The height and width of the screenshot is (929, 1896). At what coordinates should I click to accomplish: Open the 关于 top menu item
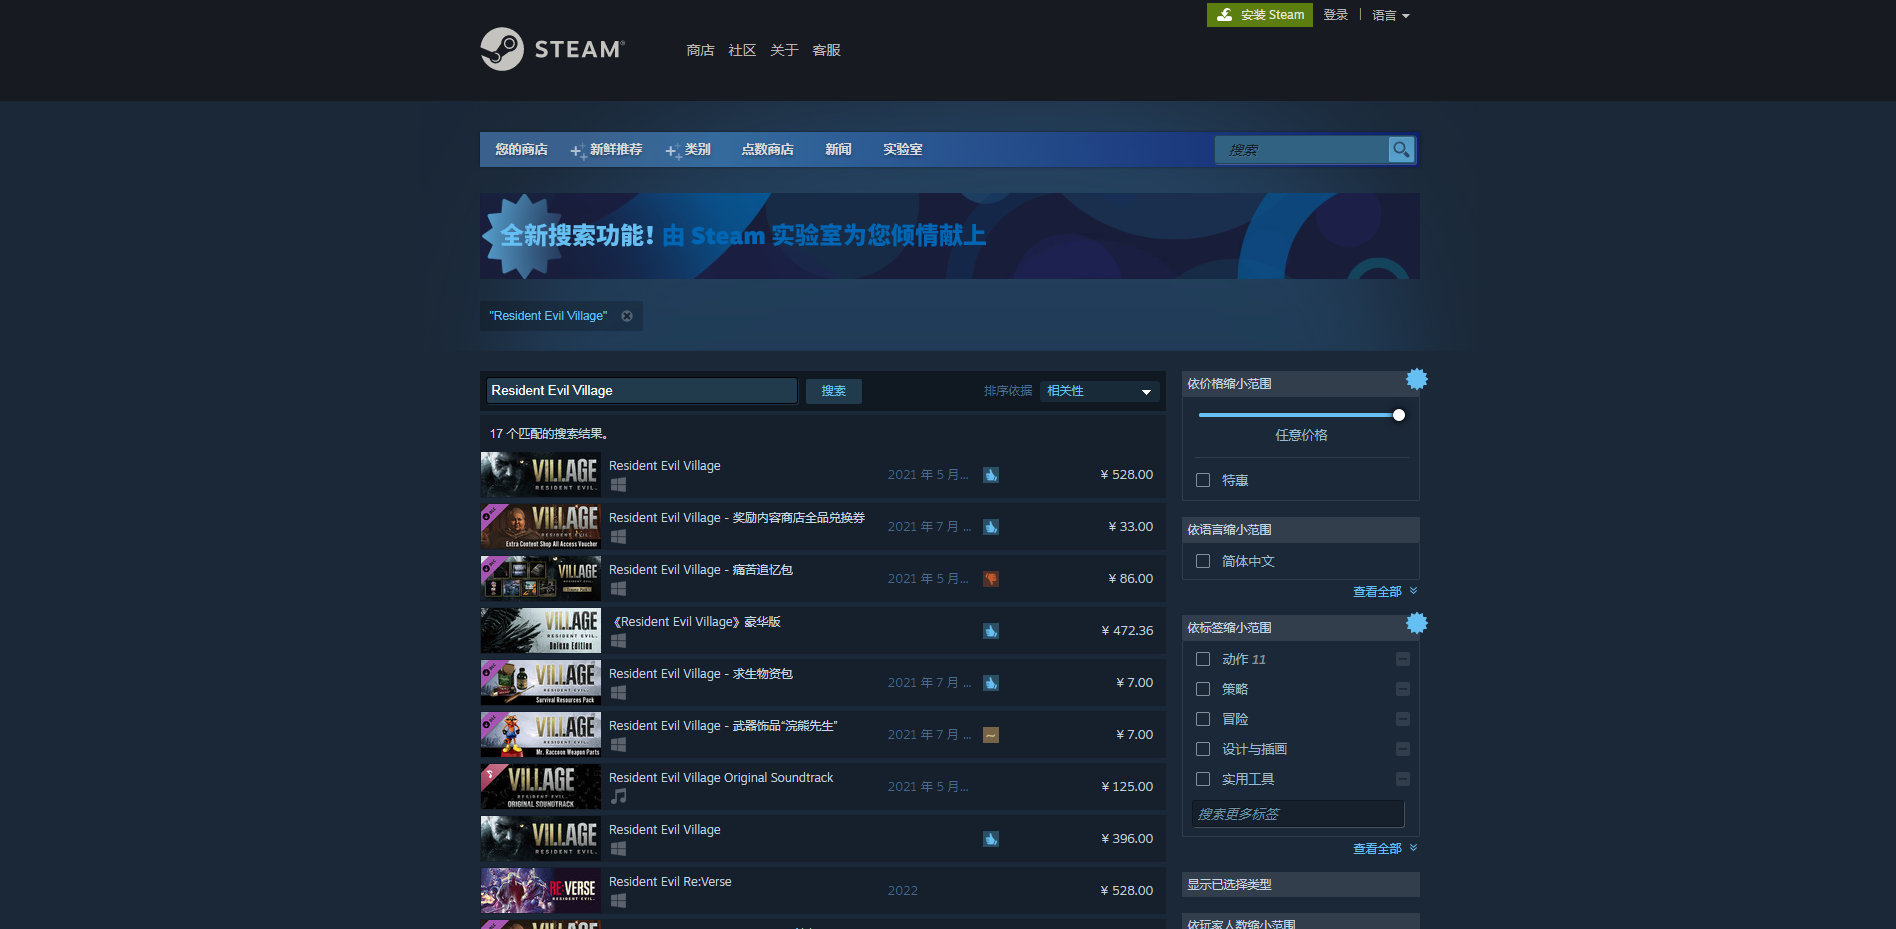(784, 50)
